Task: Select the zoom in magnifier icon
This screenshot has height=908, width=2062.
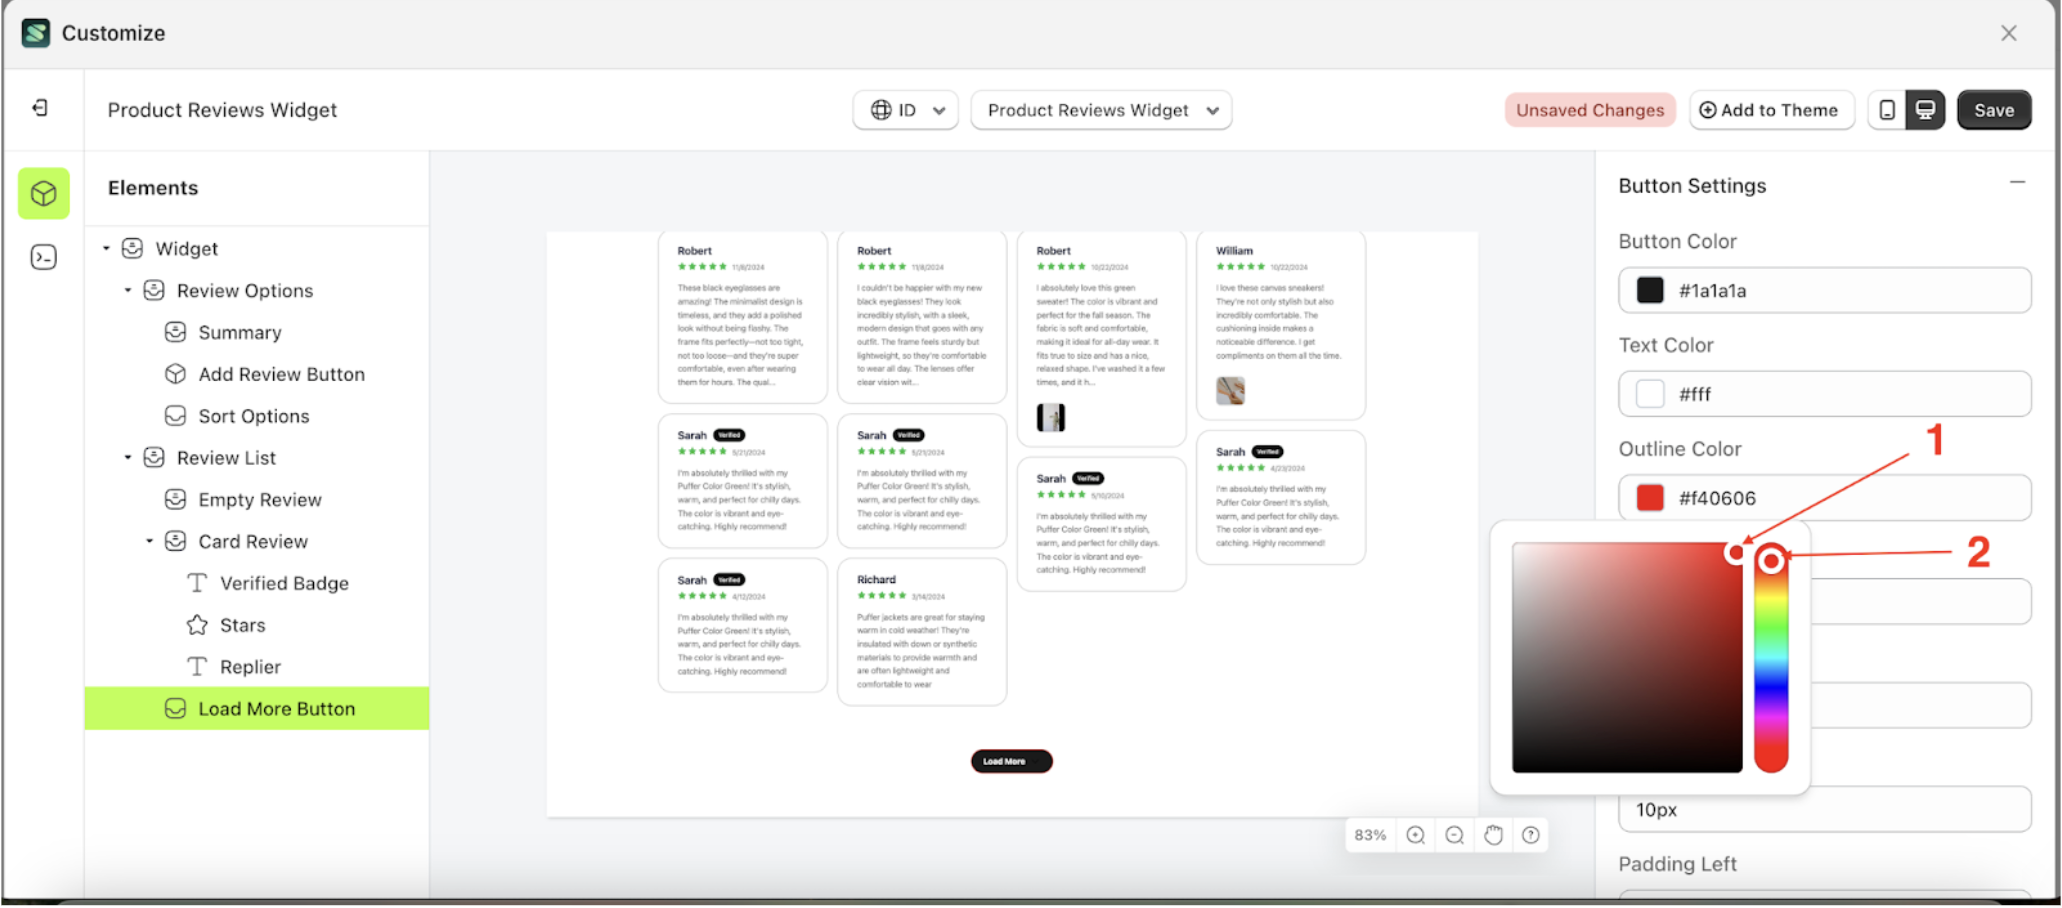Action: (1415, 835)
